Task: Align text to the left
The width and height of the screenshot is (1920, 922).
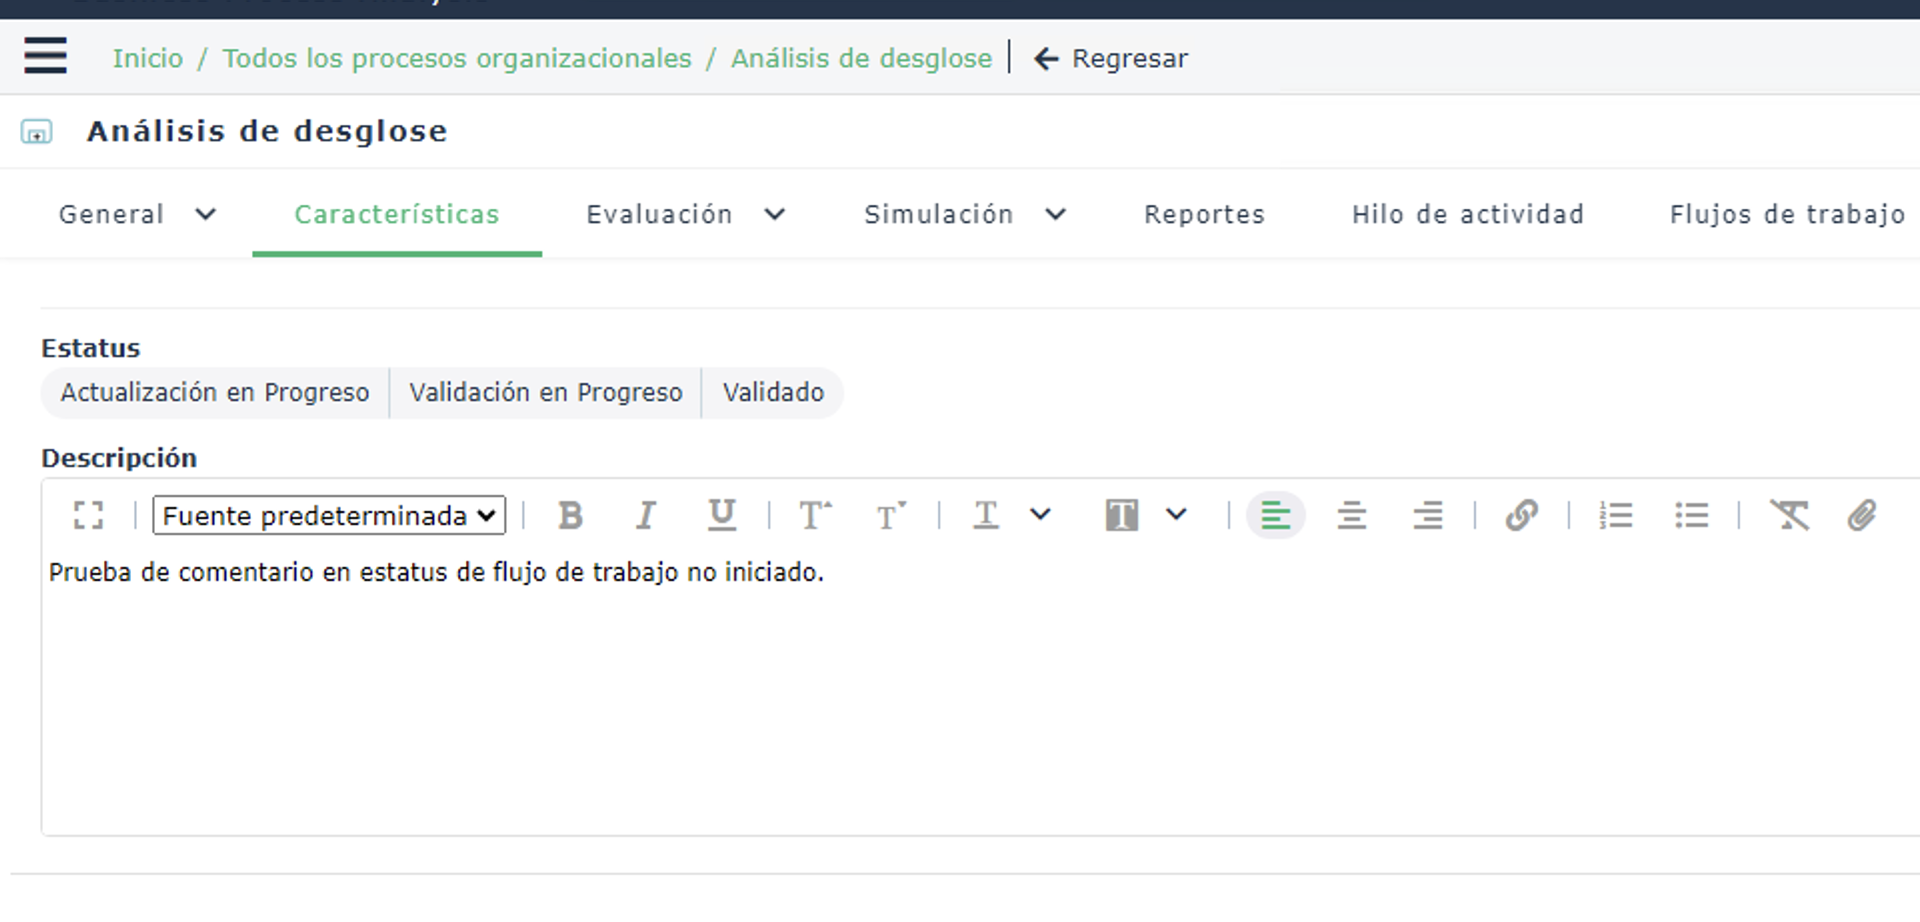Action: 1276,516
